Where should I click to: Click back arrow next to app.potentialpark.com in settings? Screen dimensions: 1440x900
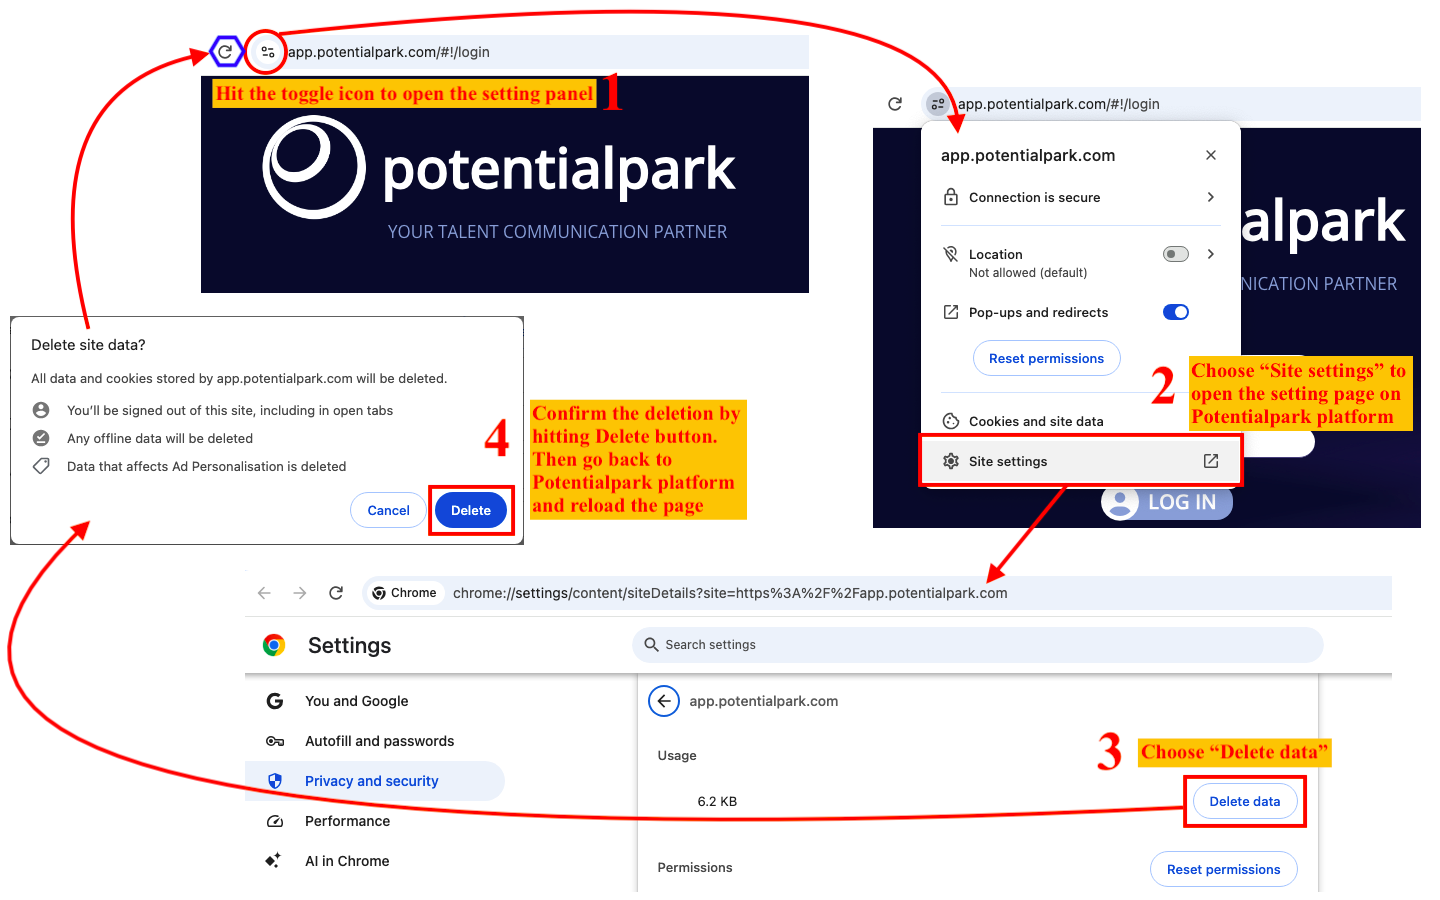tap(664, 701)
